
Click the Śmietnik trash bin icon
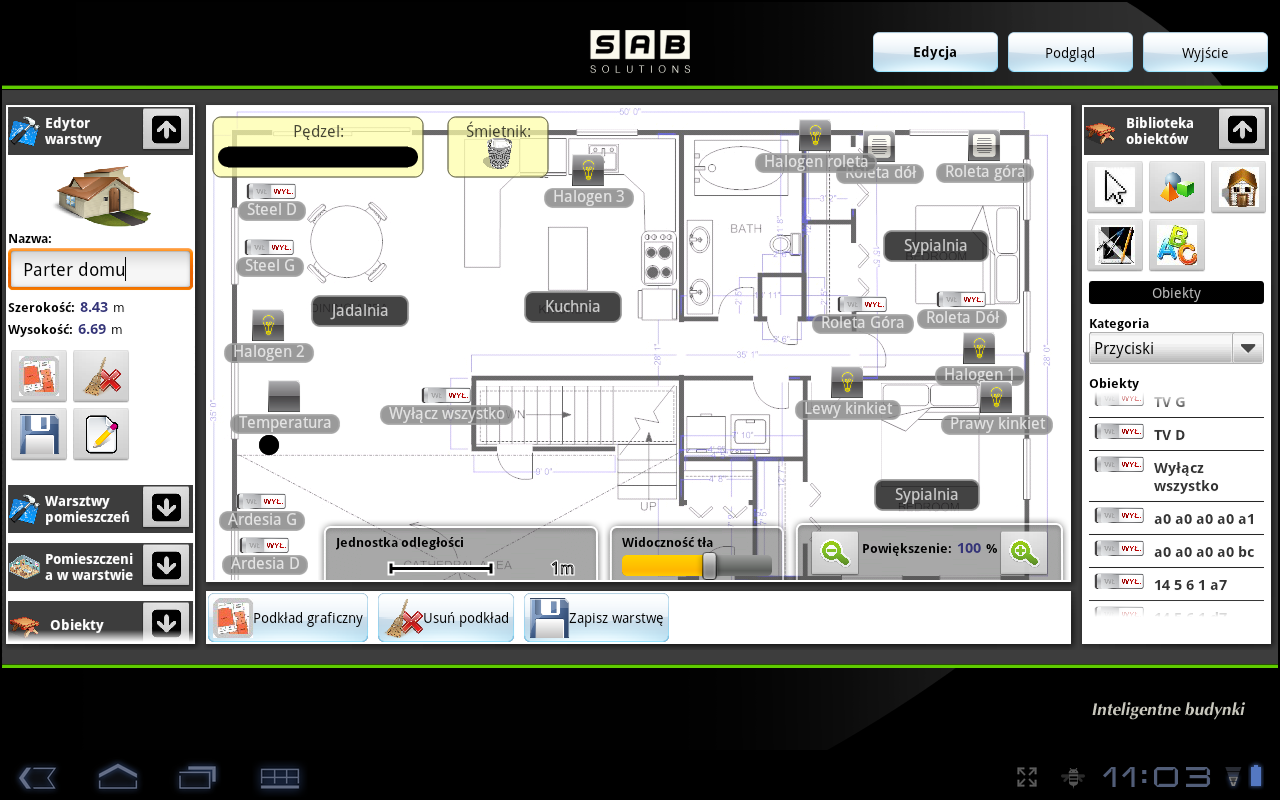(498, 155)
